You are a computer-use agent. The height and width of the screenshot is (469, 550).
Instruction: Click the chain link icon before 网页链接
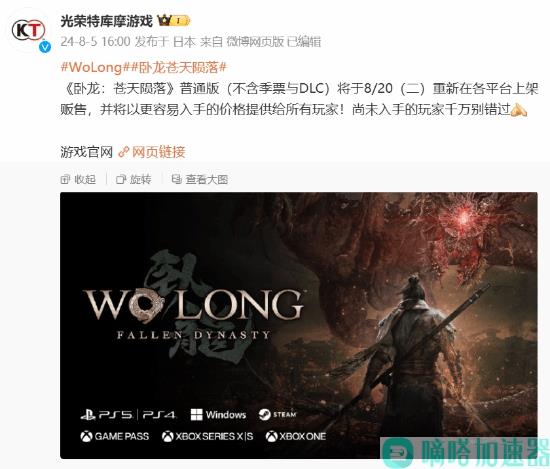[124, 152]
